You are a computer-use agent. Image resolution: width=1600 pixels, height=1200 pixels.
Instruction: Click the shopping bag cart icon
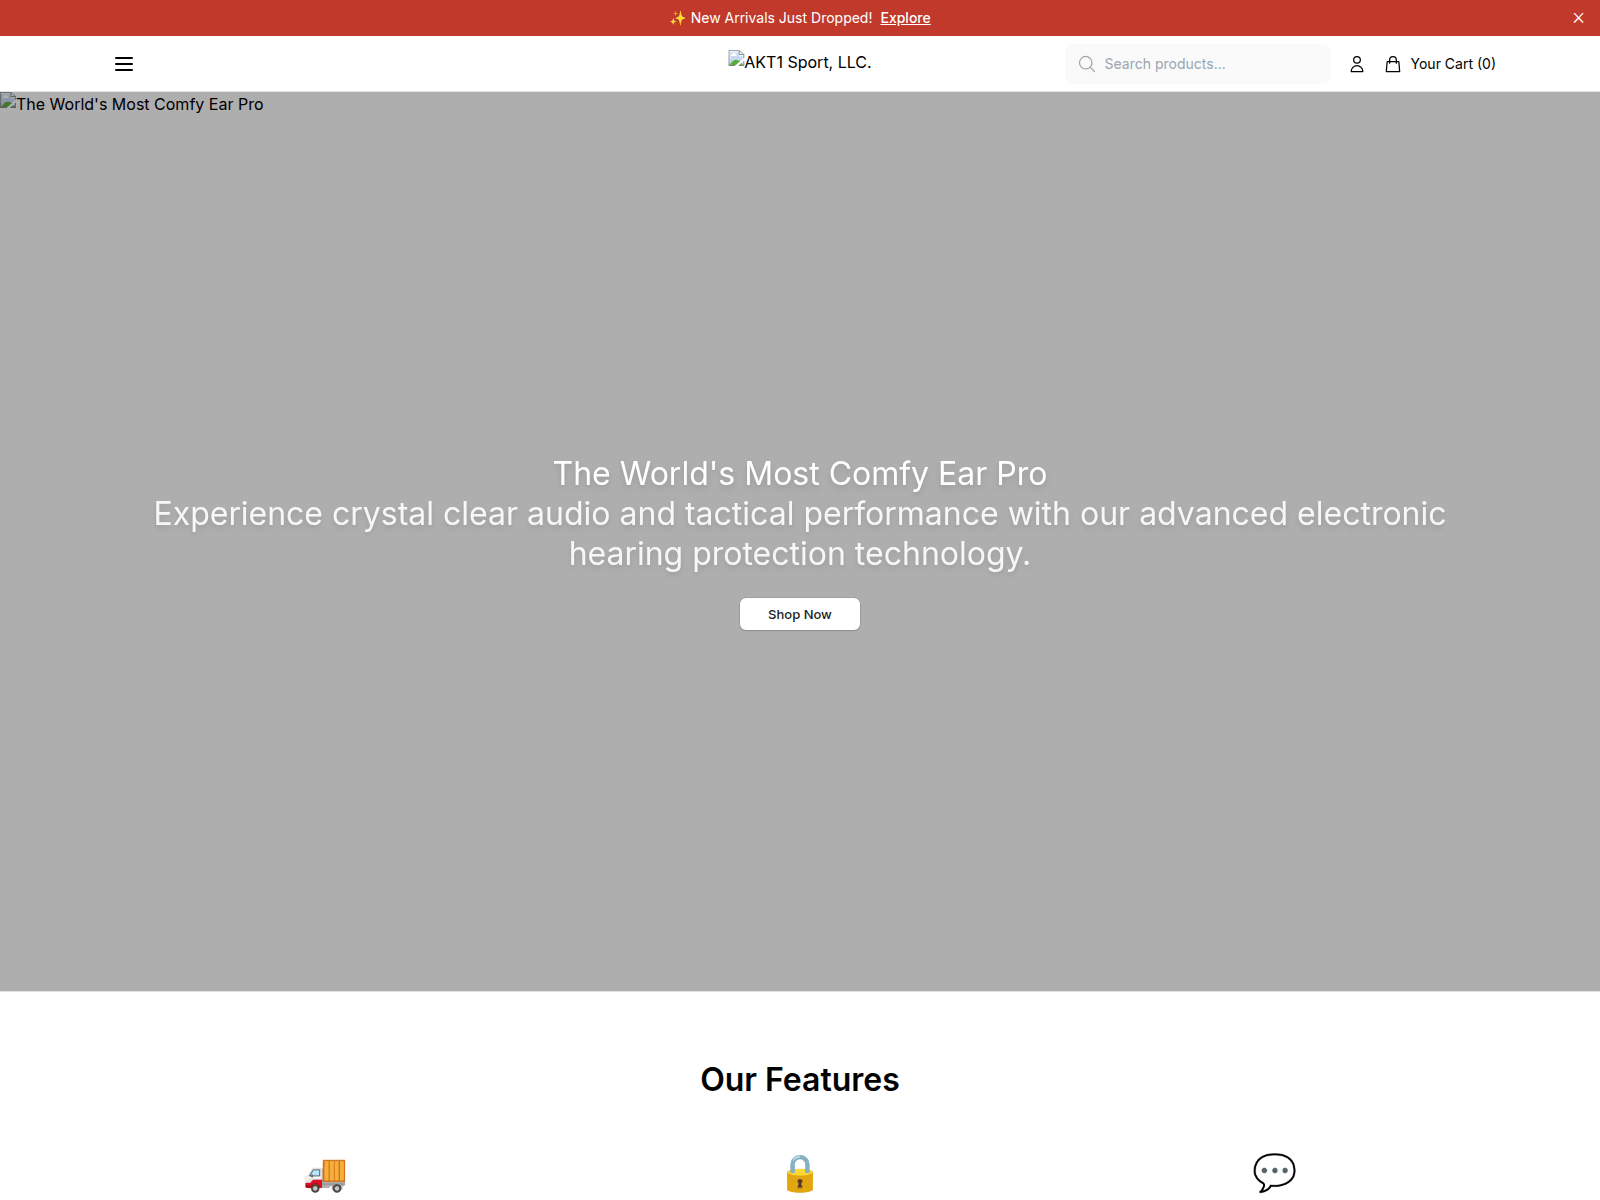(x=1392, y=64)
